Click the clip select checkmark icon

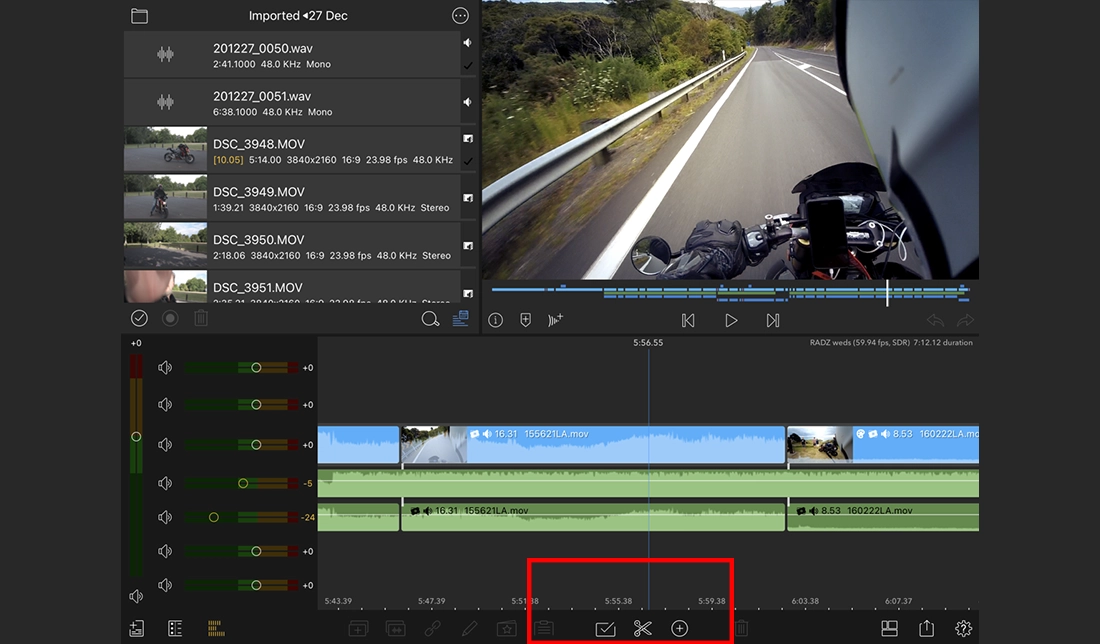pyautogui.click(x=605, y=629)
